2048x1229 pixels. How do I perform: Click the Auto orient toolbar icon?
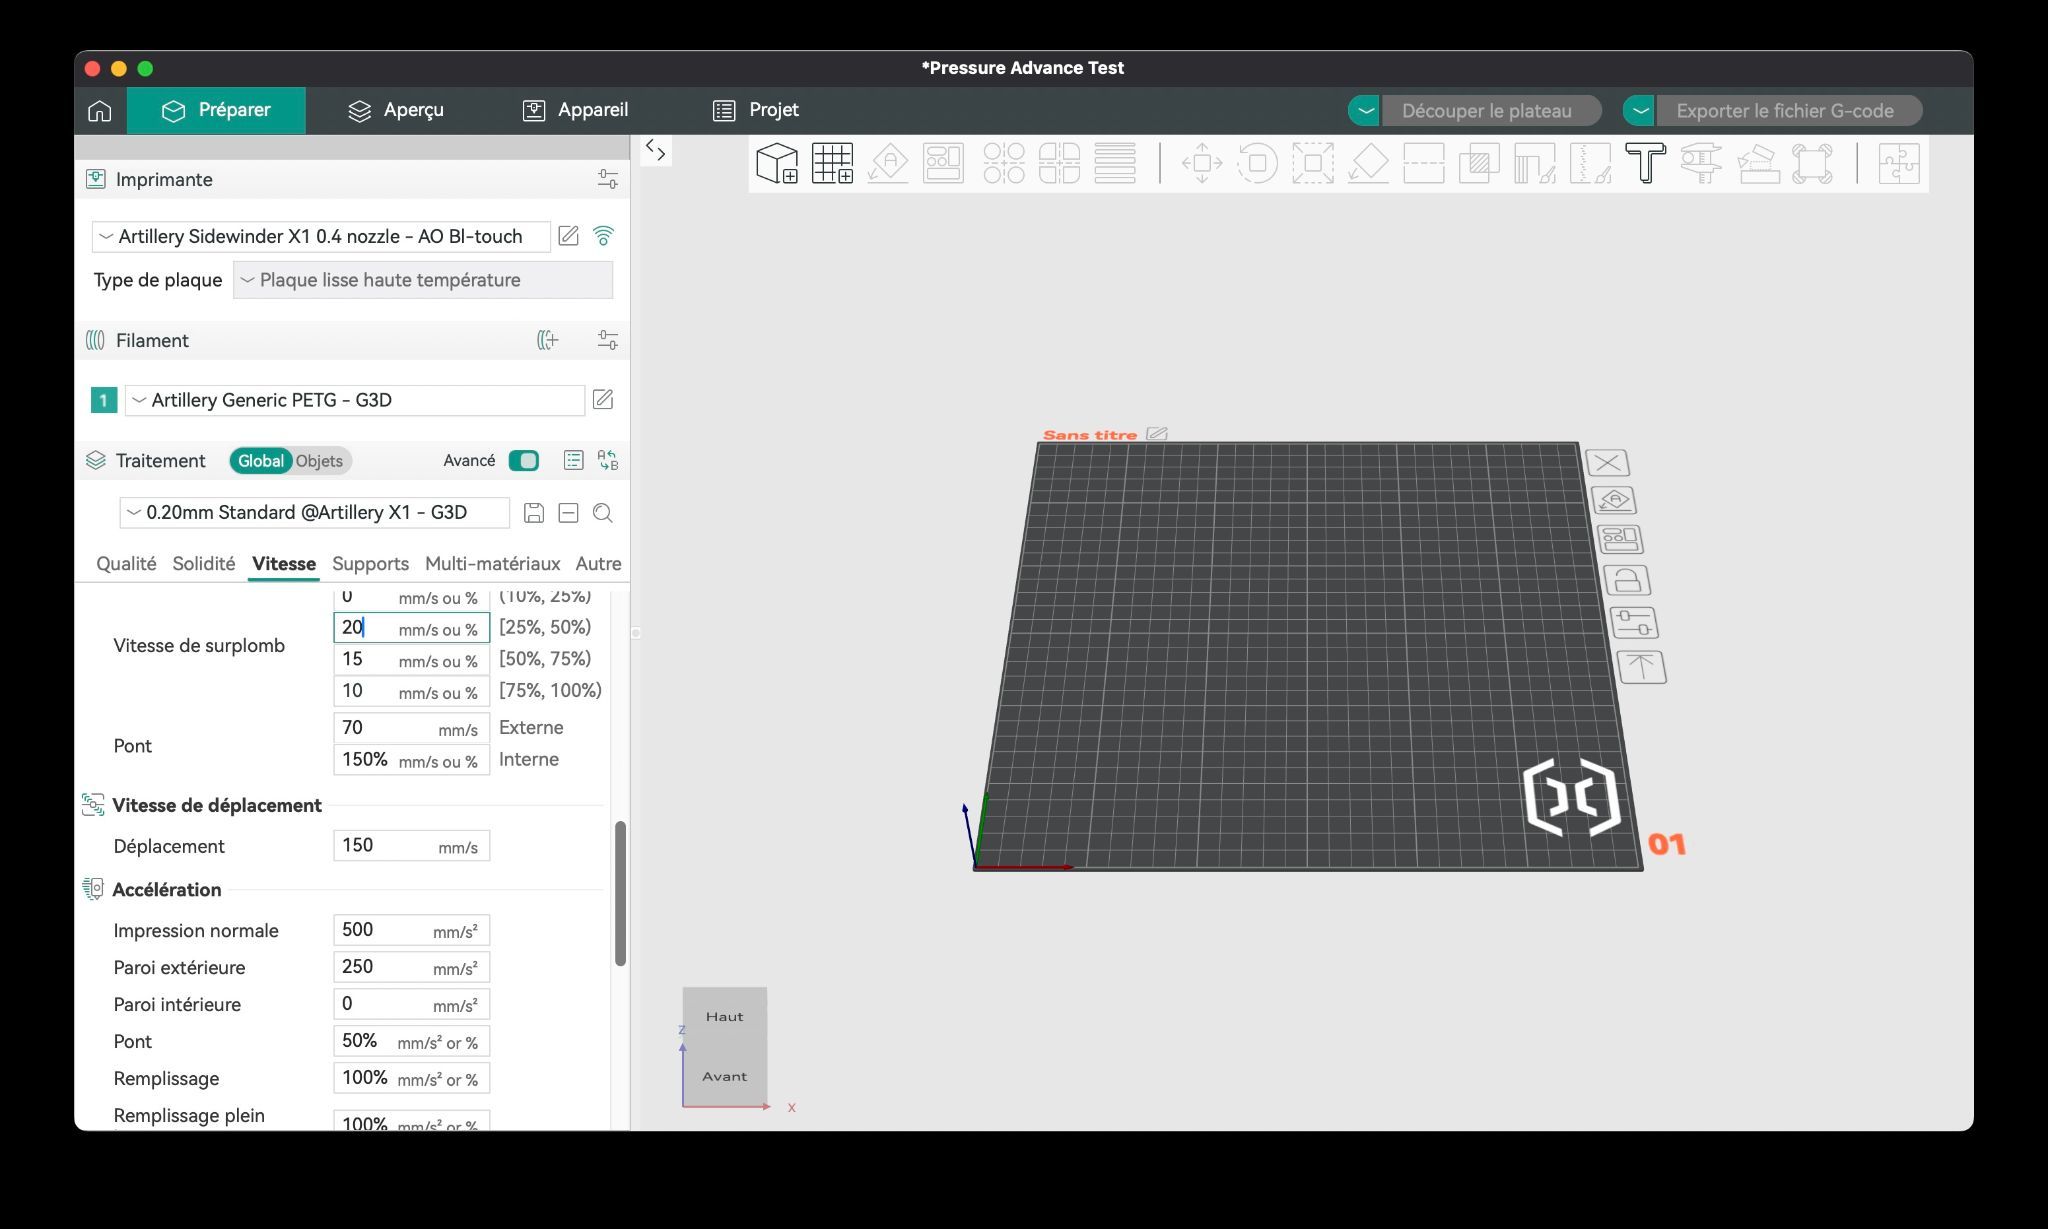coord(888,163)
